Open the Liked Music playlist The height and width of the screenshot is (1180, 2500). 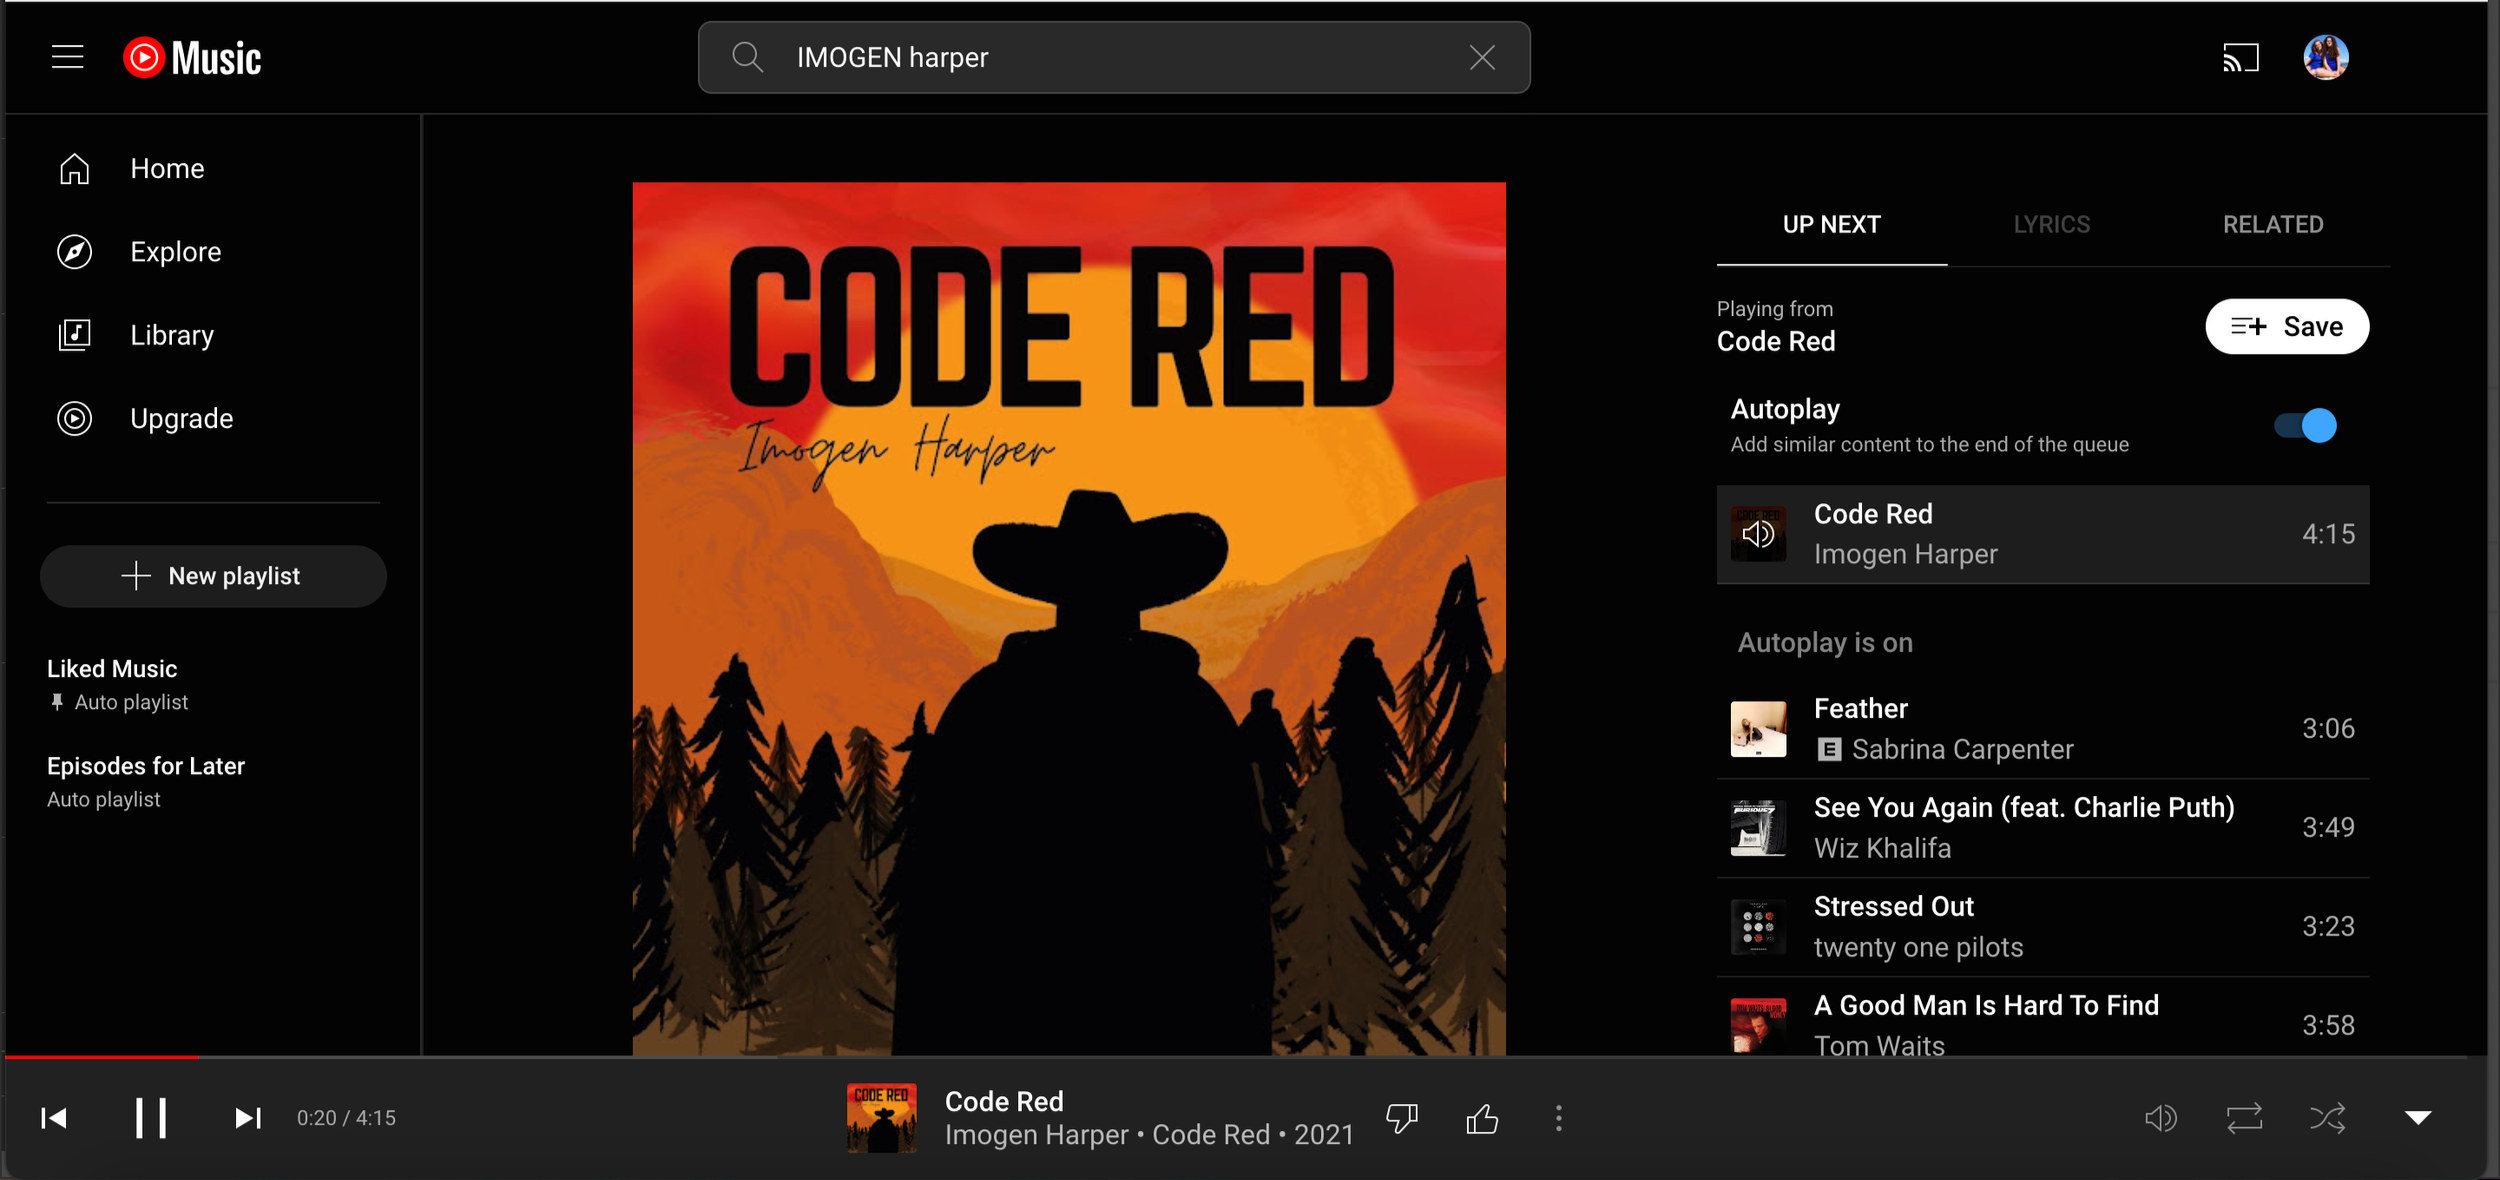(x=213, y=684)
